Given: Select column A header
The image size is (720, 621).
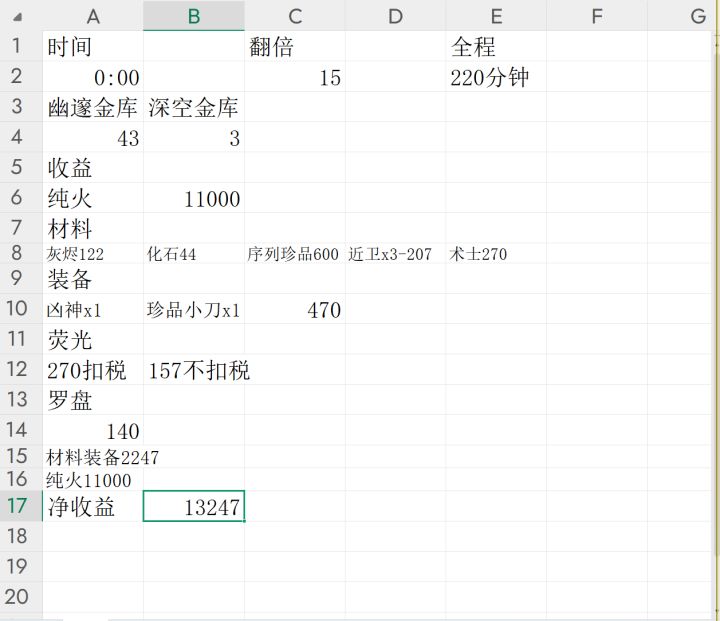Looking at the screenshot, I should click(x=93, y=16).
